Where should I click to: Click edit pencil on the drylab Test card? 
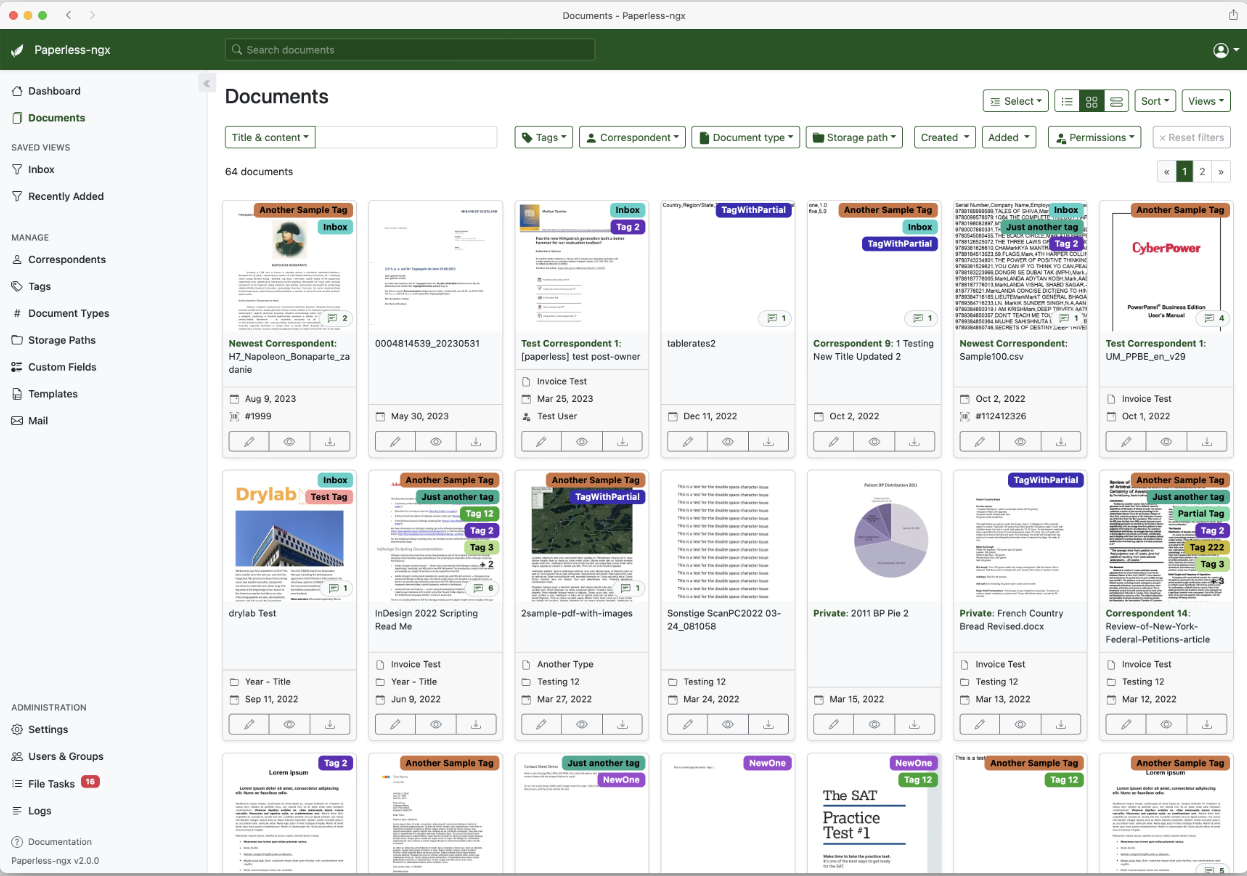click(x=249, y=724)
